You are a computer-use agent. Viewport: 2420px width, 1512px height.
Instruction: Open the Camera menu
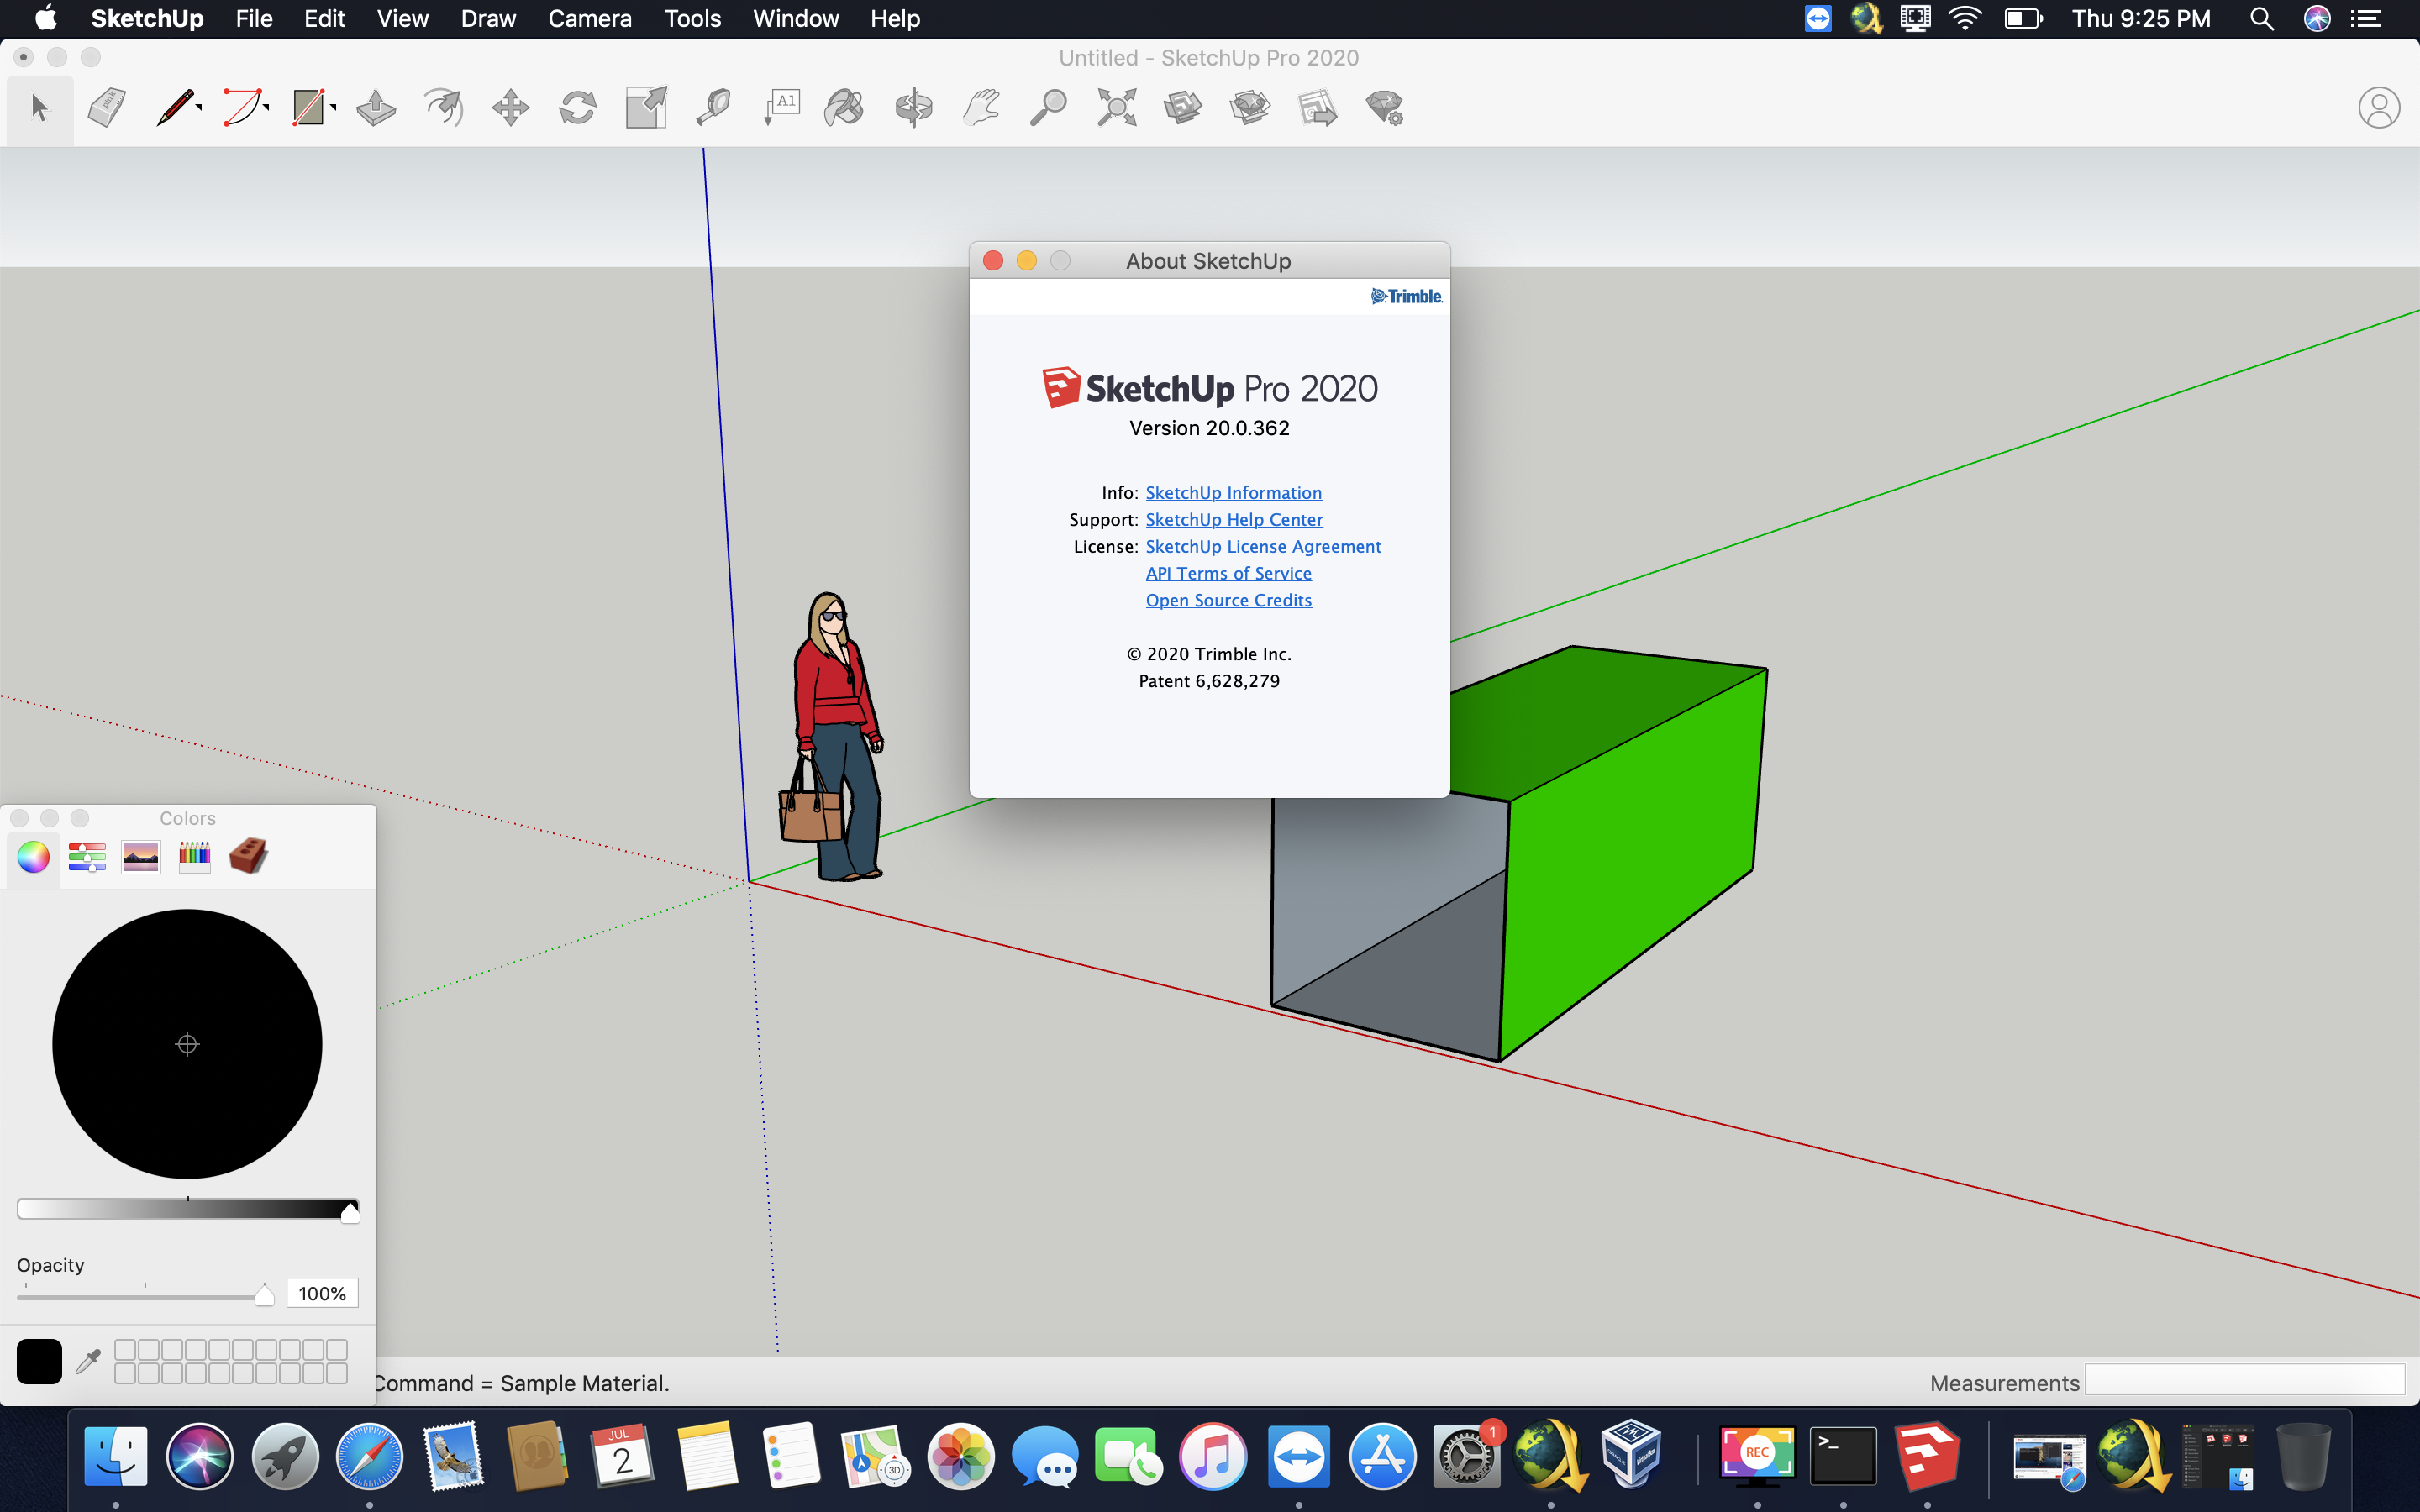point(590,18)
